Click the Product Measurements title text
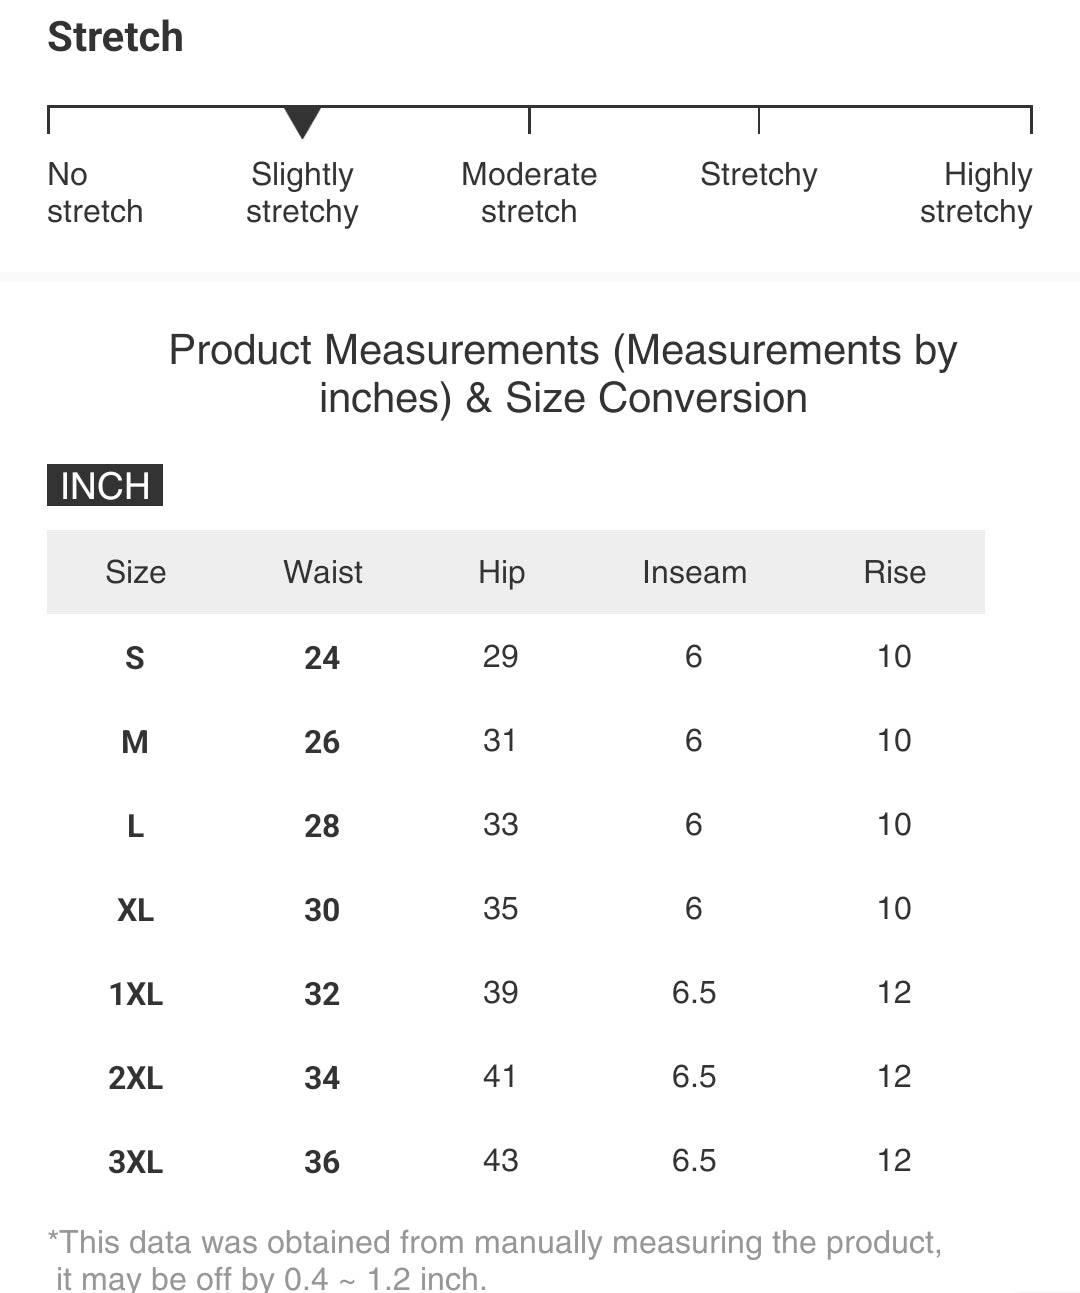 [563, 374]
